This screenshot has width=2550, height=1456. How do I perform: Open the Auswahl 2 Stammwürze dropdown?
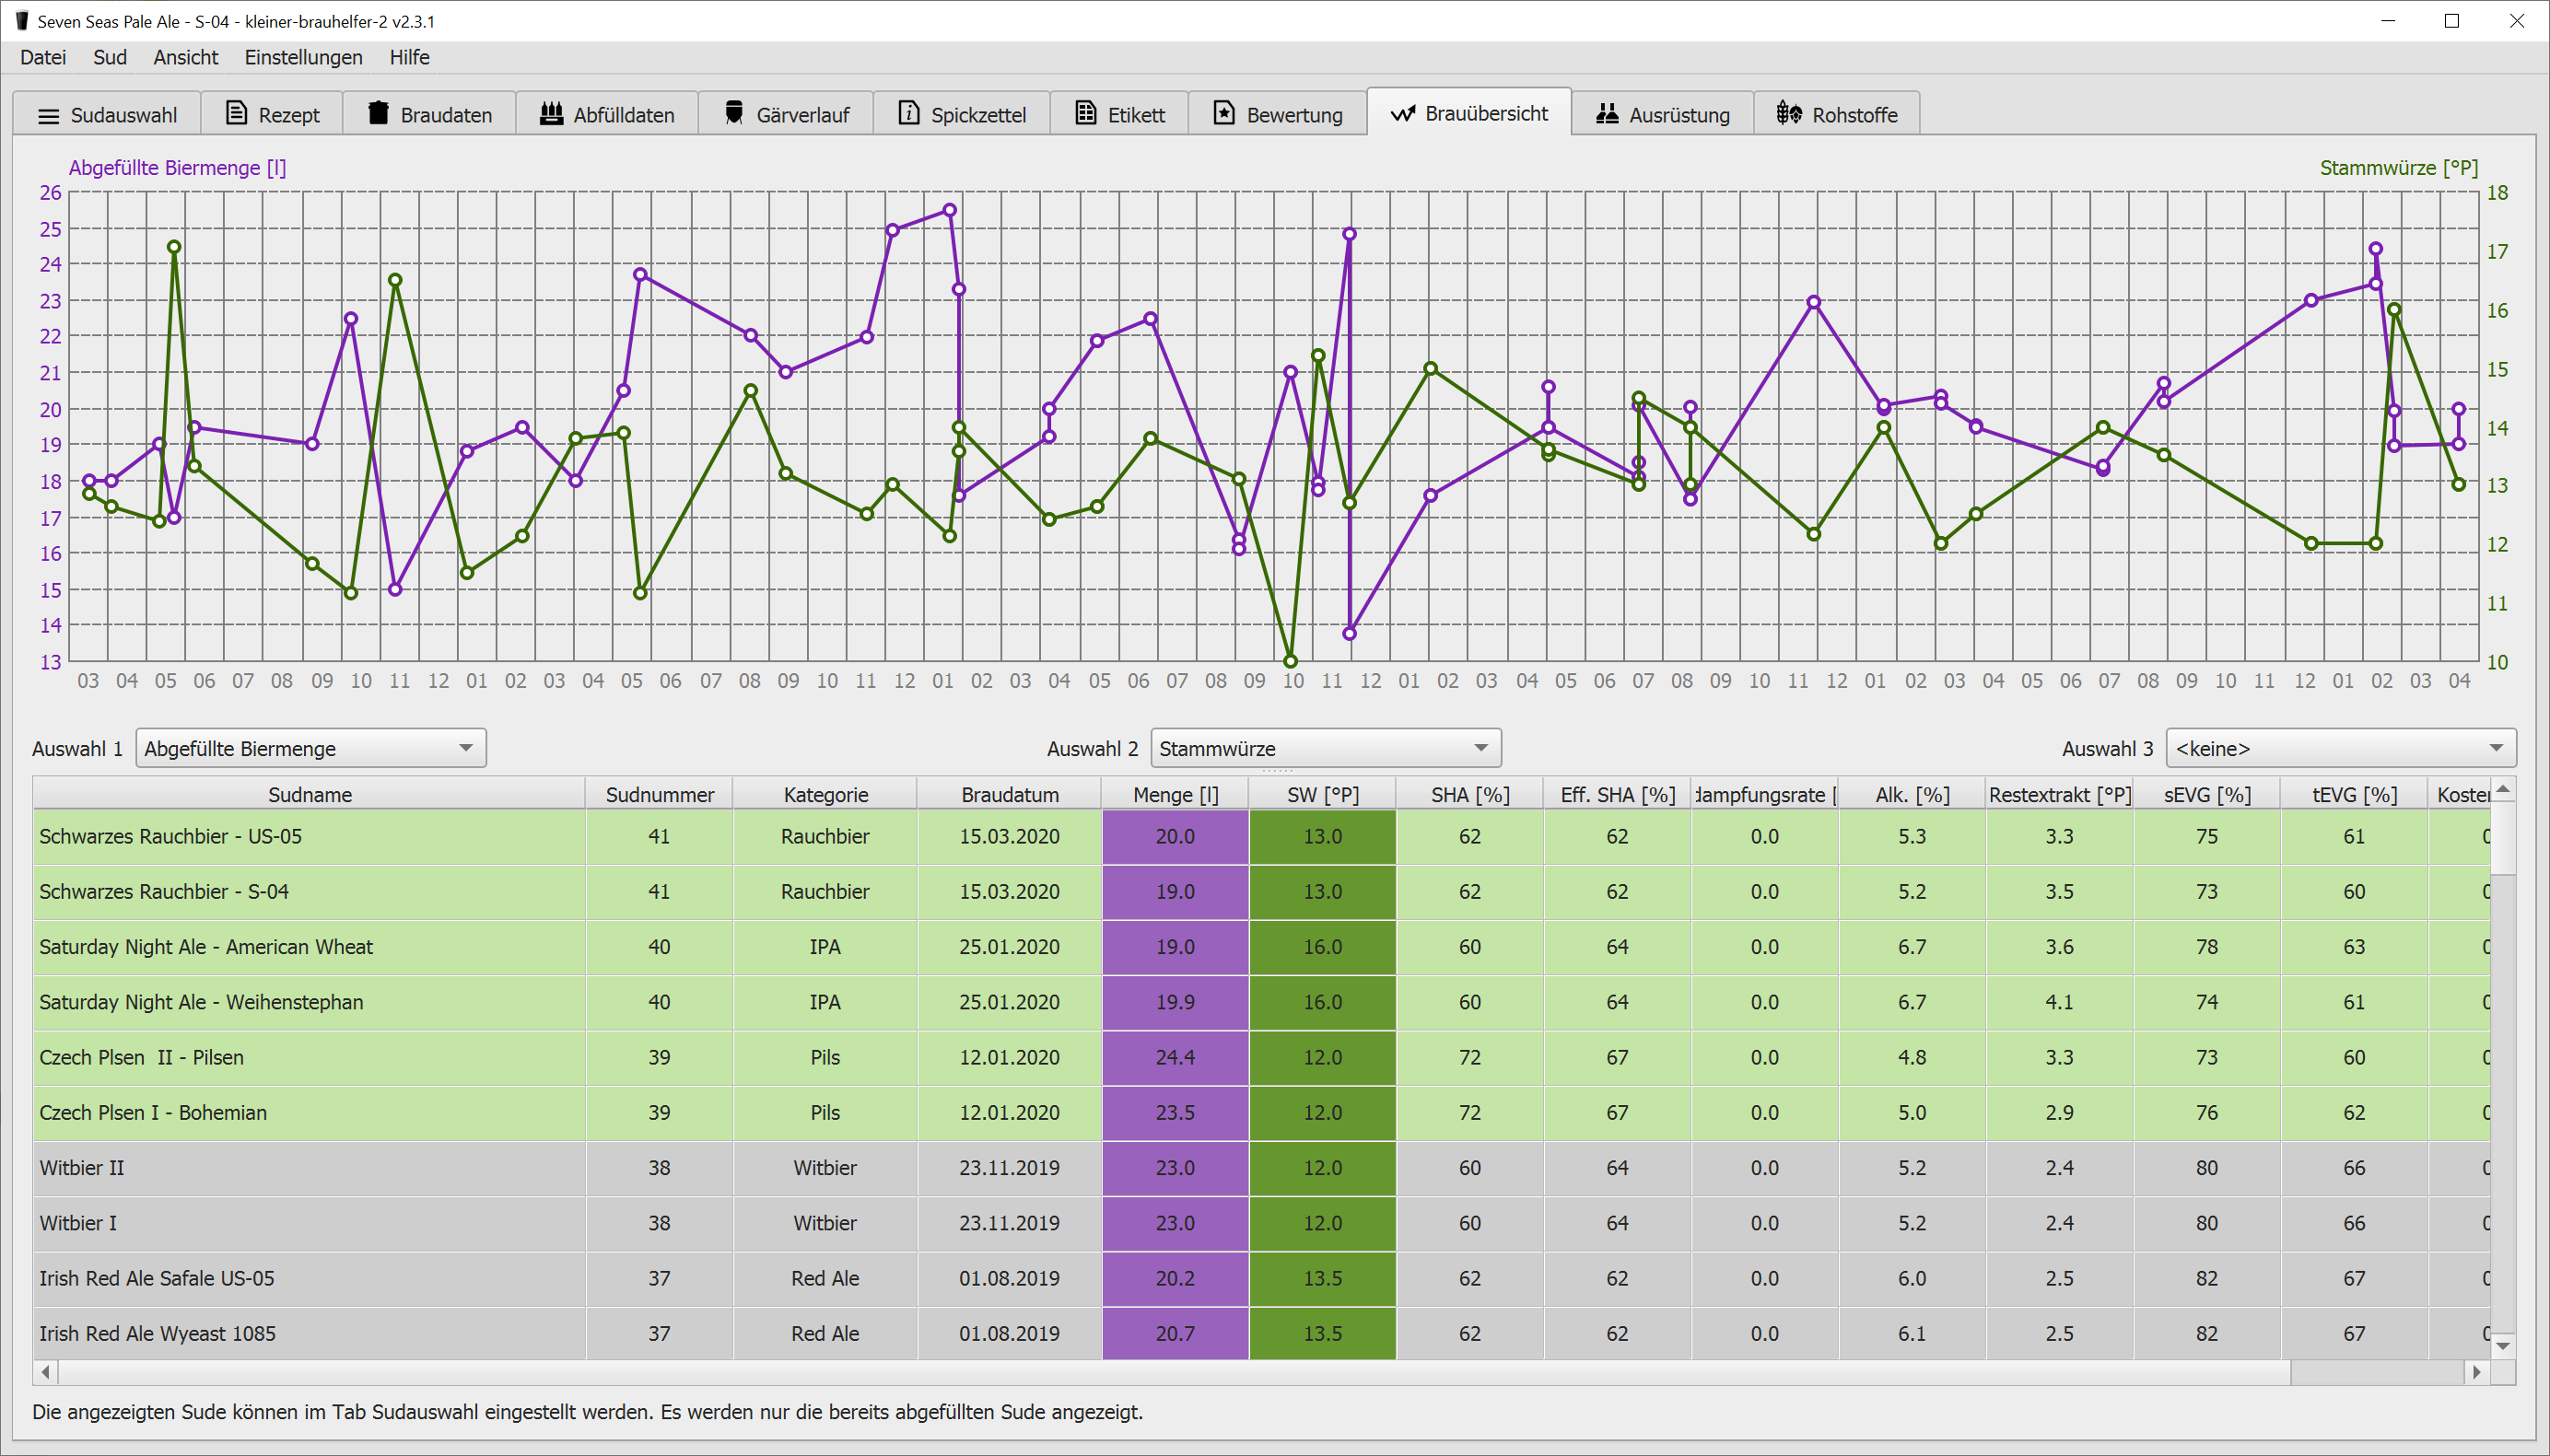1325,748
